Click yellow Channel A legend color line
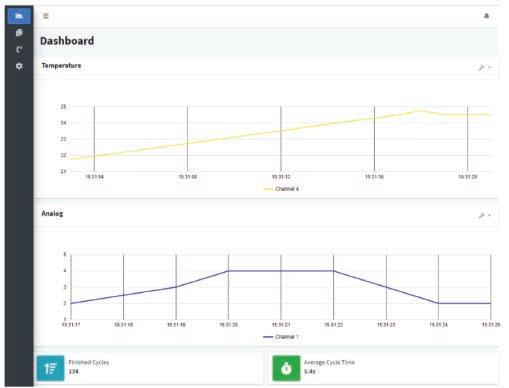 (268, 189)
